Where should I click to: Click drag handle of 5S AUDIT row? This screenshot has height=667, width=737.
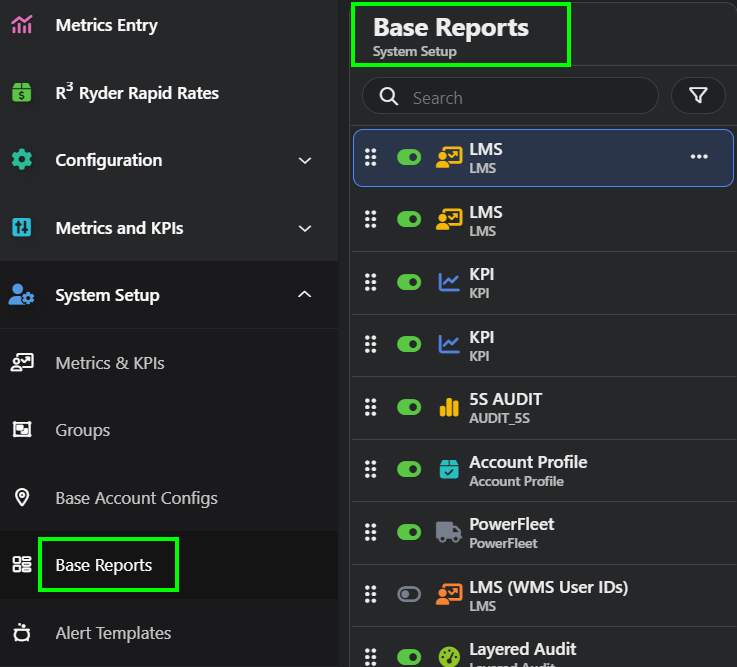point(370,407)
